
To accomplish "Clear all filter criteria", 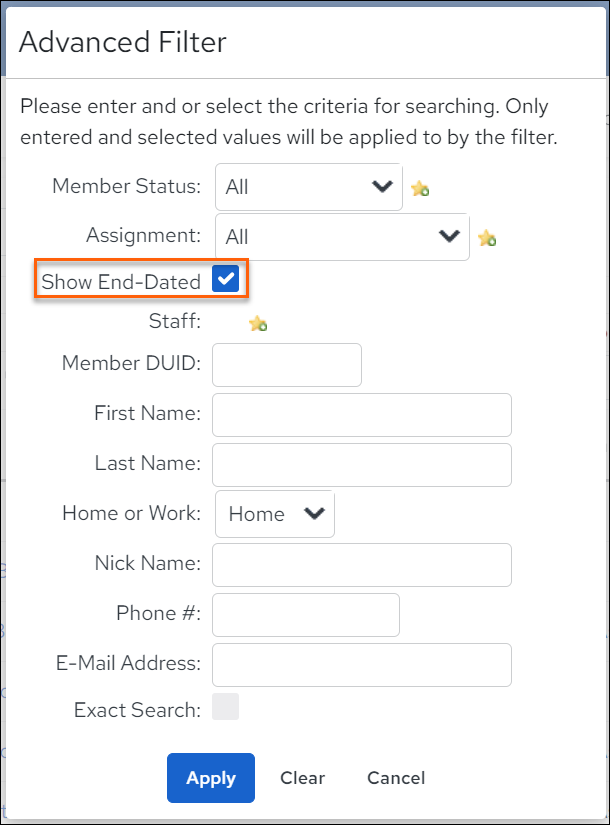I will click(302, 778).
